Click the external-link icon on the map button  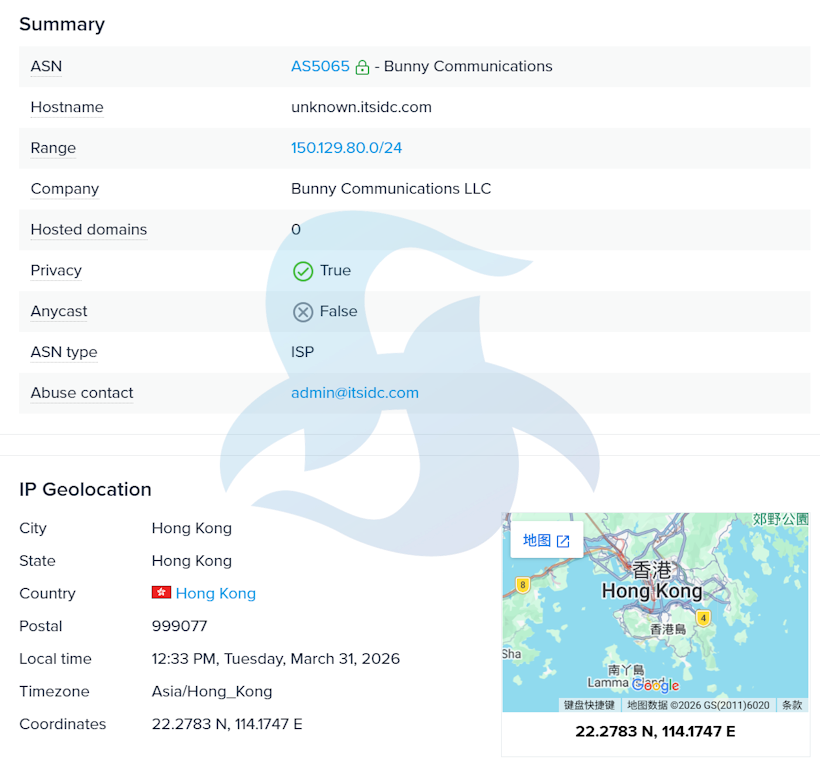tap(563, 541)
